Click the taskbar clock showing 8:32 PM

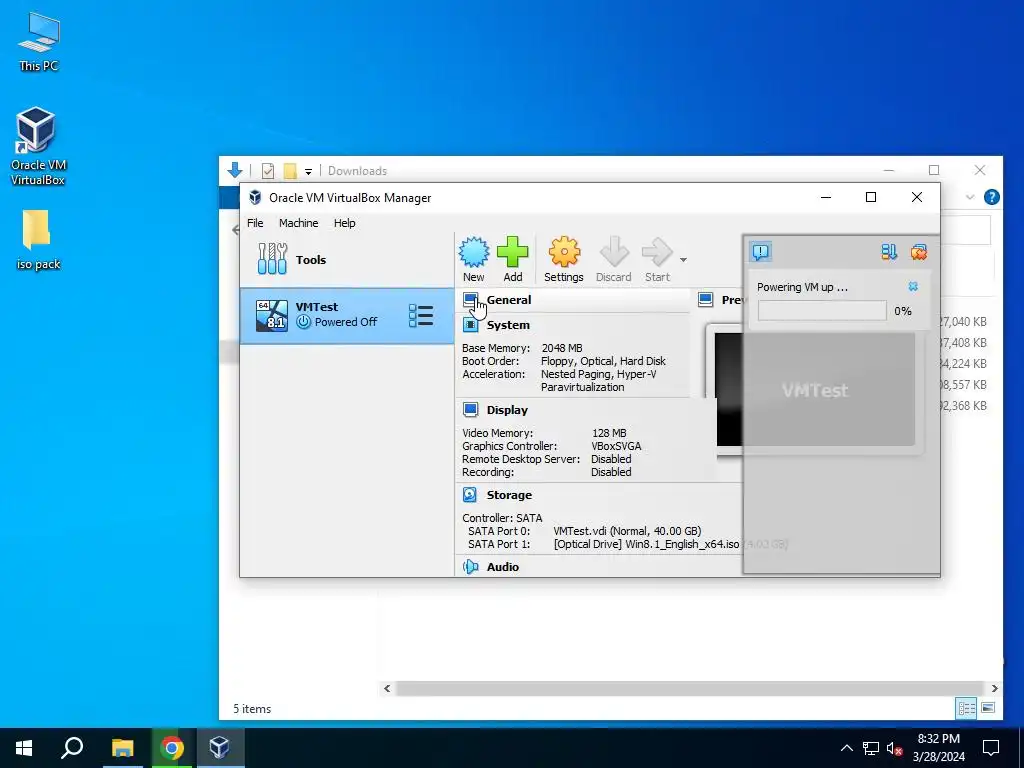click(938, 748)
